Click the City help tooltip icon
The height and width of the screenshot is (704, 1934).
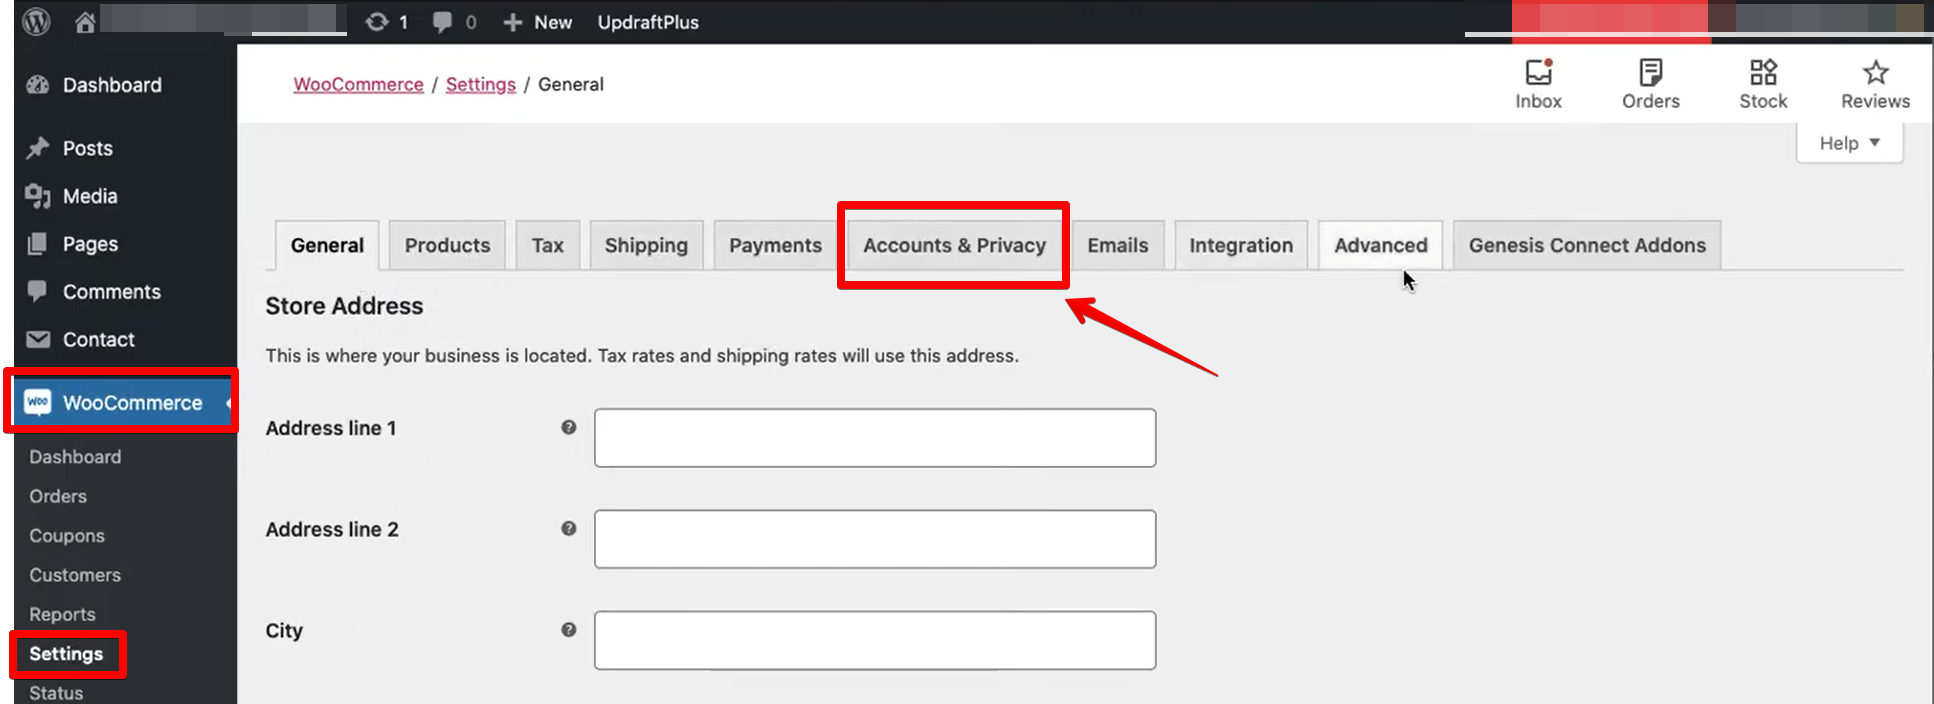click(x=568, y=630)
